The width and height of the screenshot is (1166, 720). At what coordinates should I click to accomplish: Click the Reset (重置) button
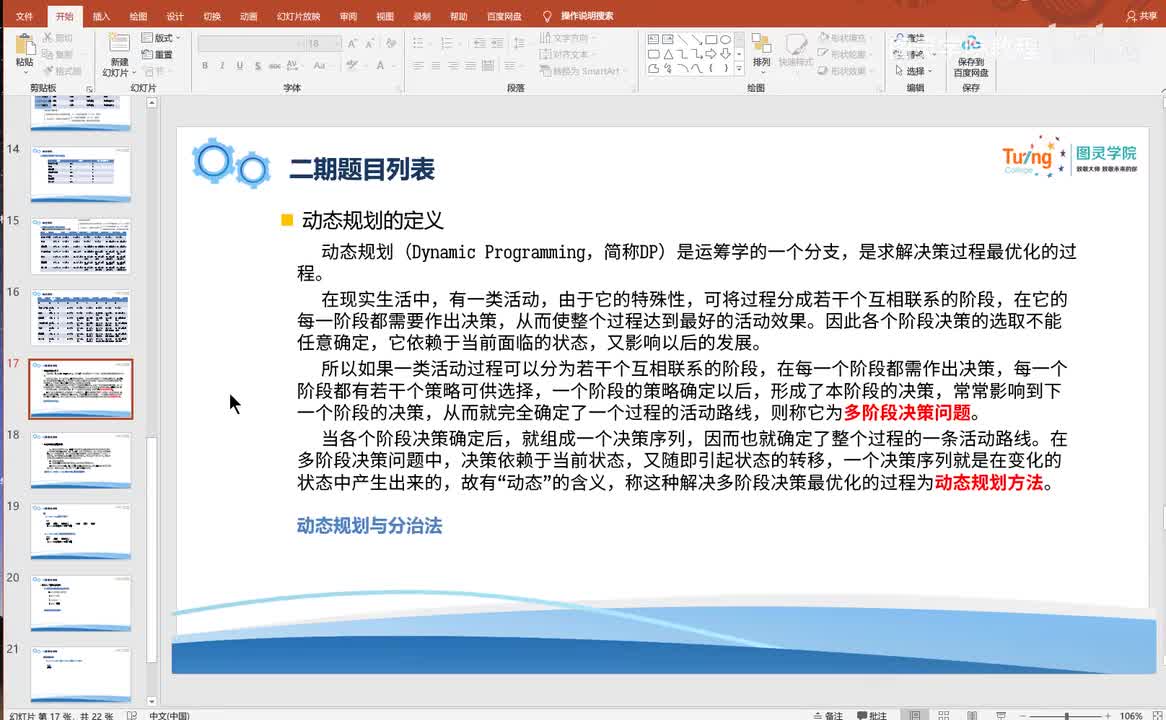[158, 54]
